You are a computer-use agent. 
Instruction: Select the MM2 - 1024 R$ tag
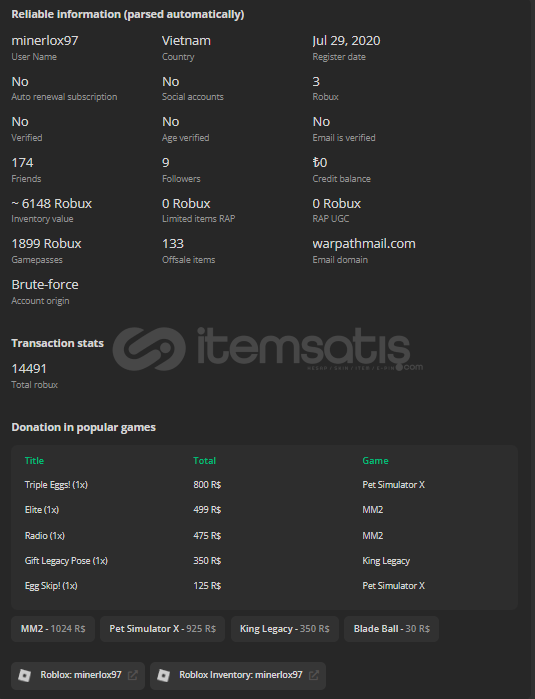click(x=53, y=629)
